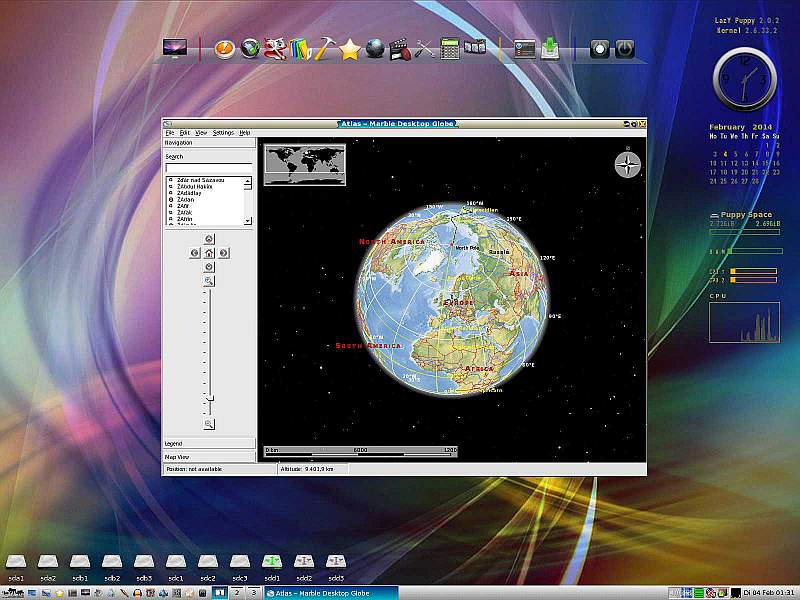Viewport: 800px width, 600px height.
Task: Expand the Map View panel tab
Action: coord(209,457)
